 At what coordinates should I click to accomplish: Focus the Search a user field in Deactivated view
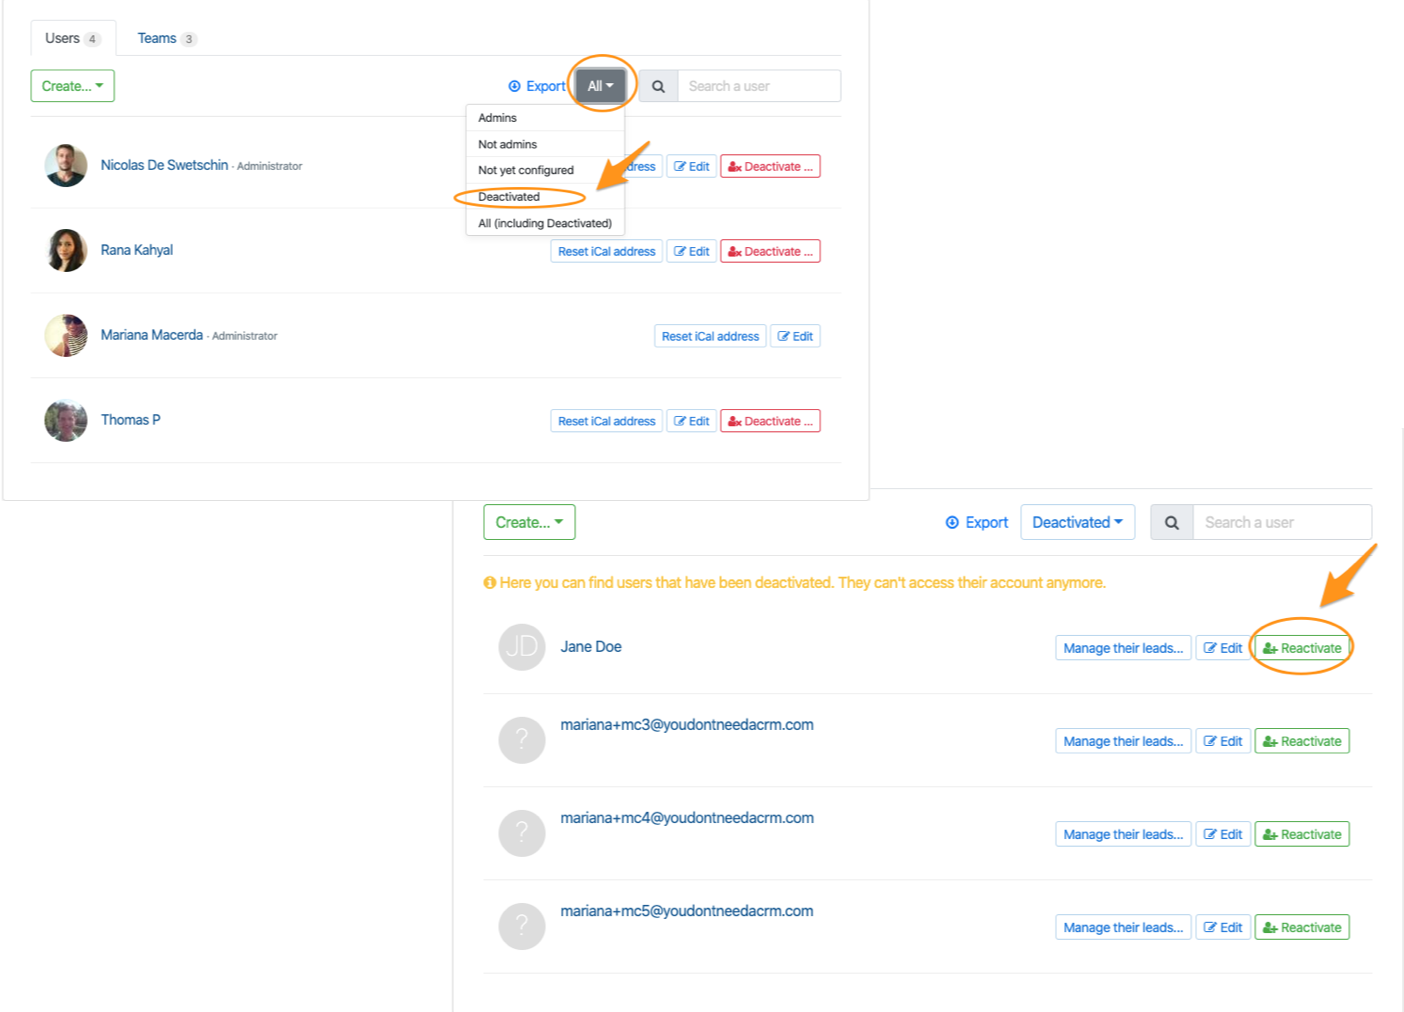(1281, 523)
